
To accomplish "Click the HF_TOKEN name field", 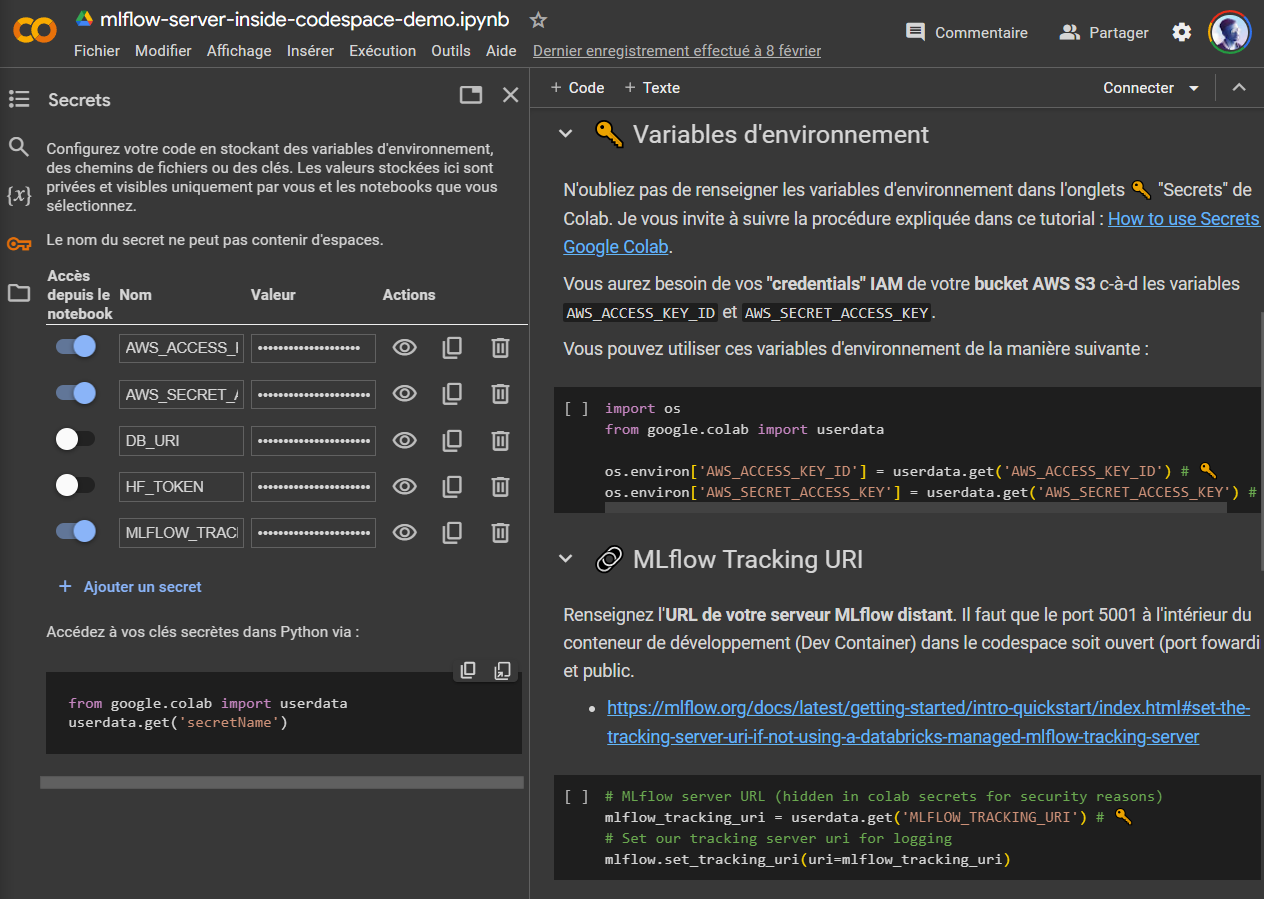I will (x=181, y=486).
